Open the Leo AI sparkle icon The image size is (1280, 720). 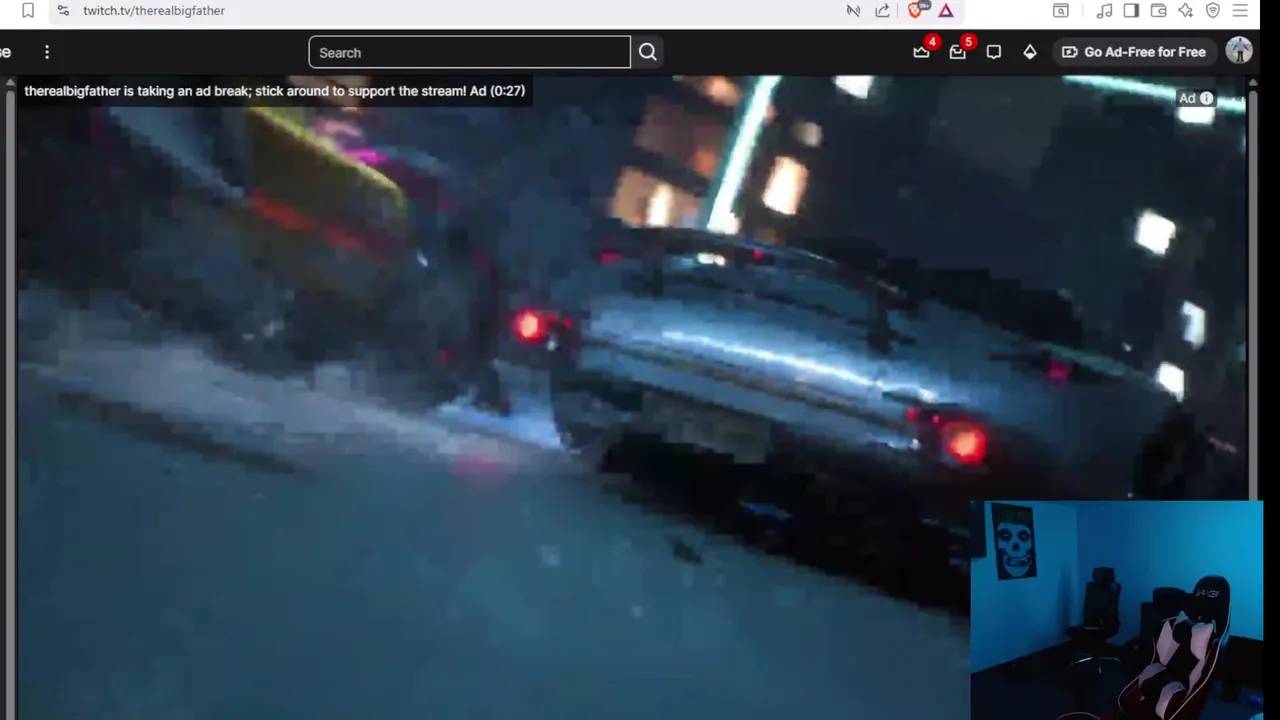[1186, 10]
